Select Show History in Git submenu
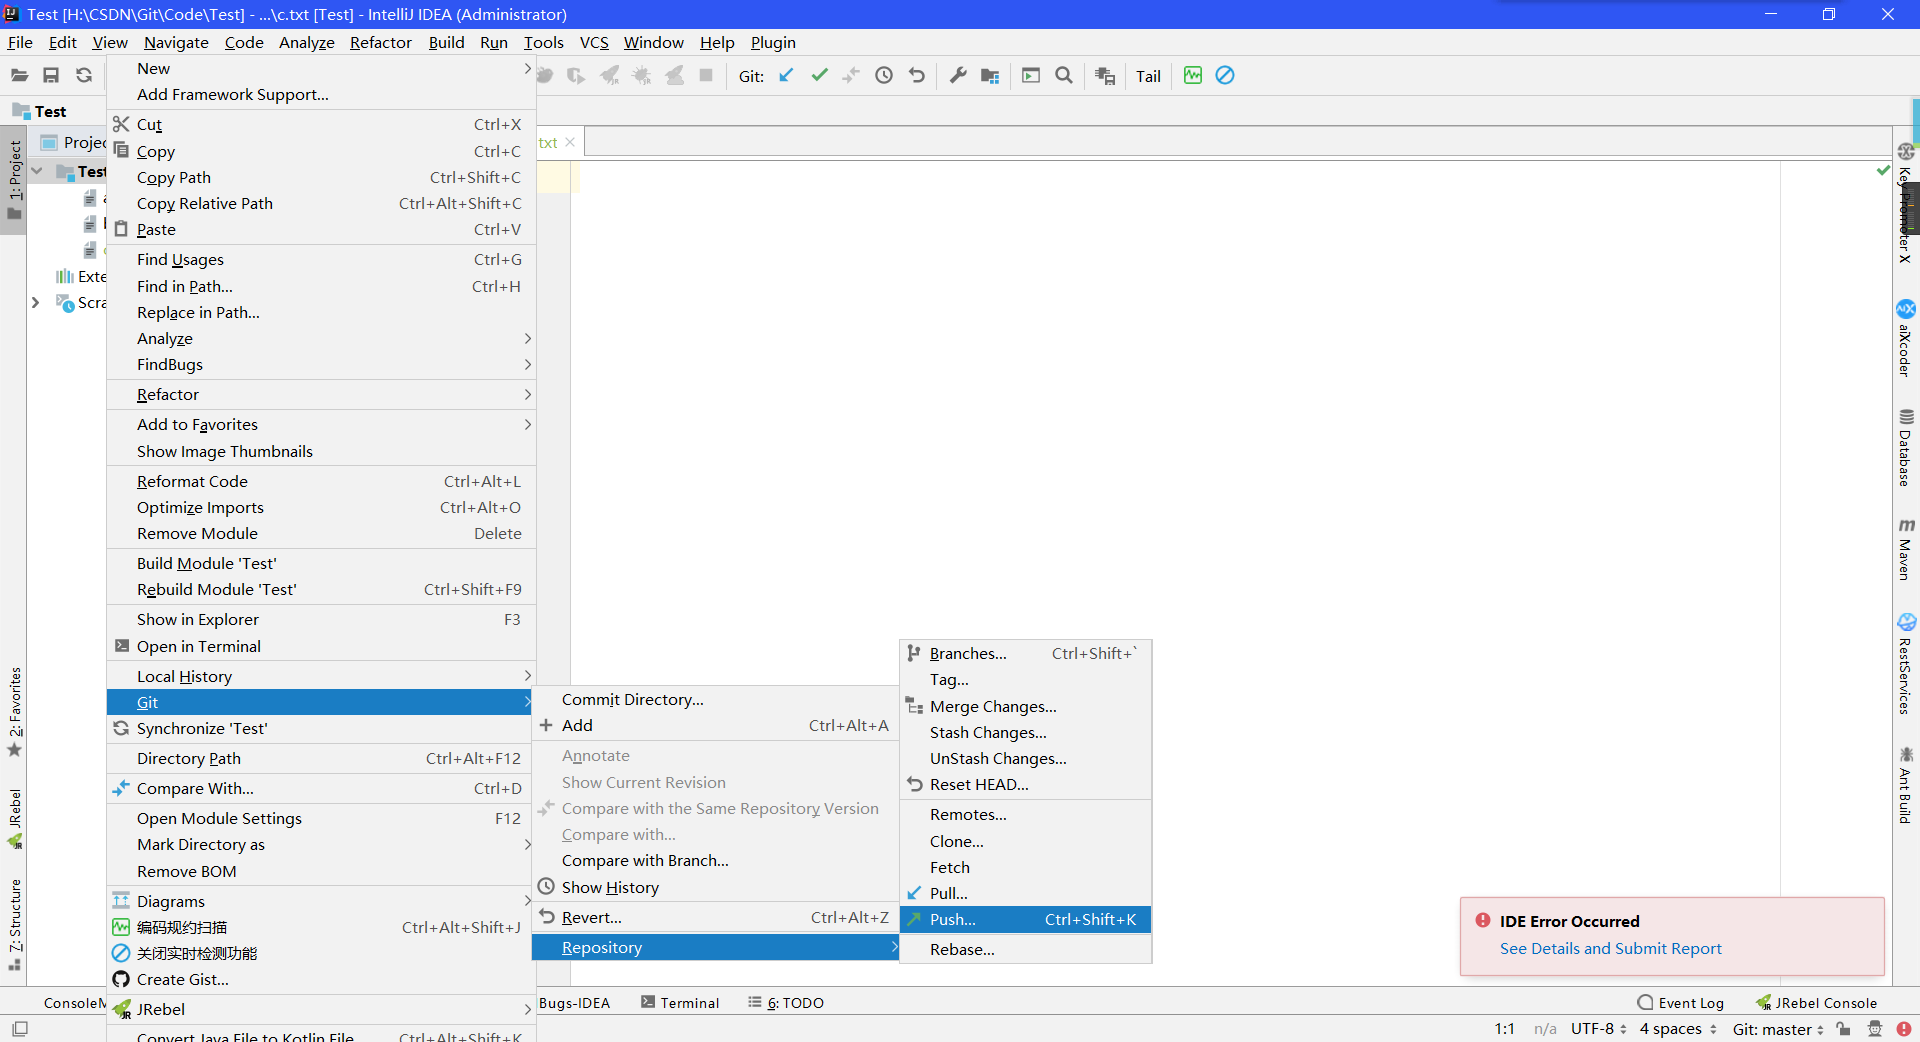Screen dimensions: 1920x1042 pos(715,887)
